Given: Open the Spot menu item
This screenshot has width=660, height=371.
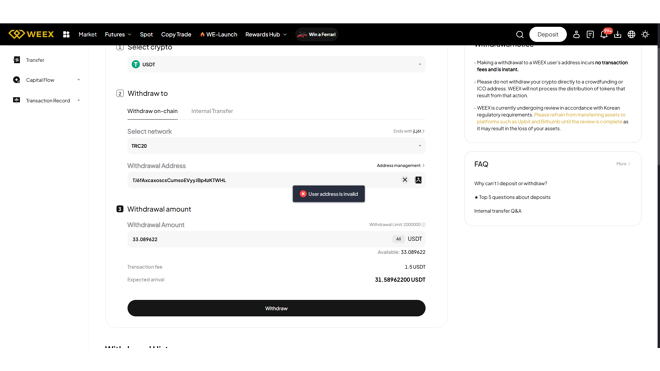Looking at the screenshot, I should pos(146,35).
